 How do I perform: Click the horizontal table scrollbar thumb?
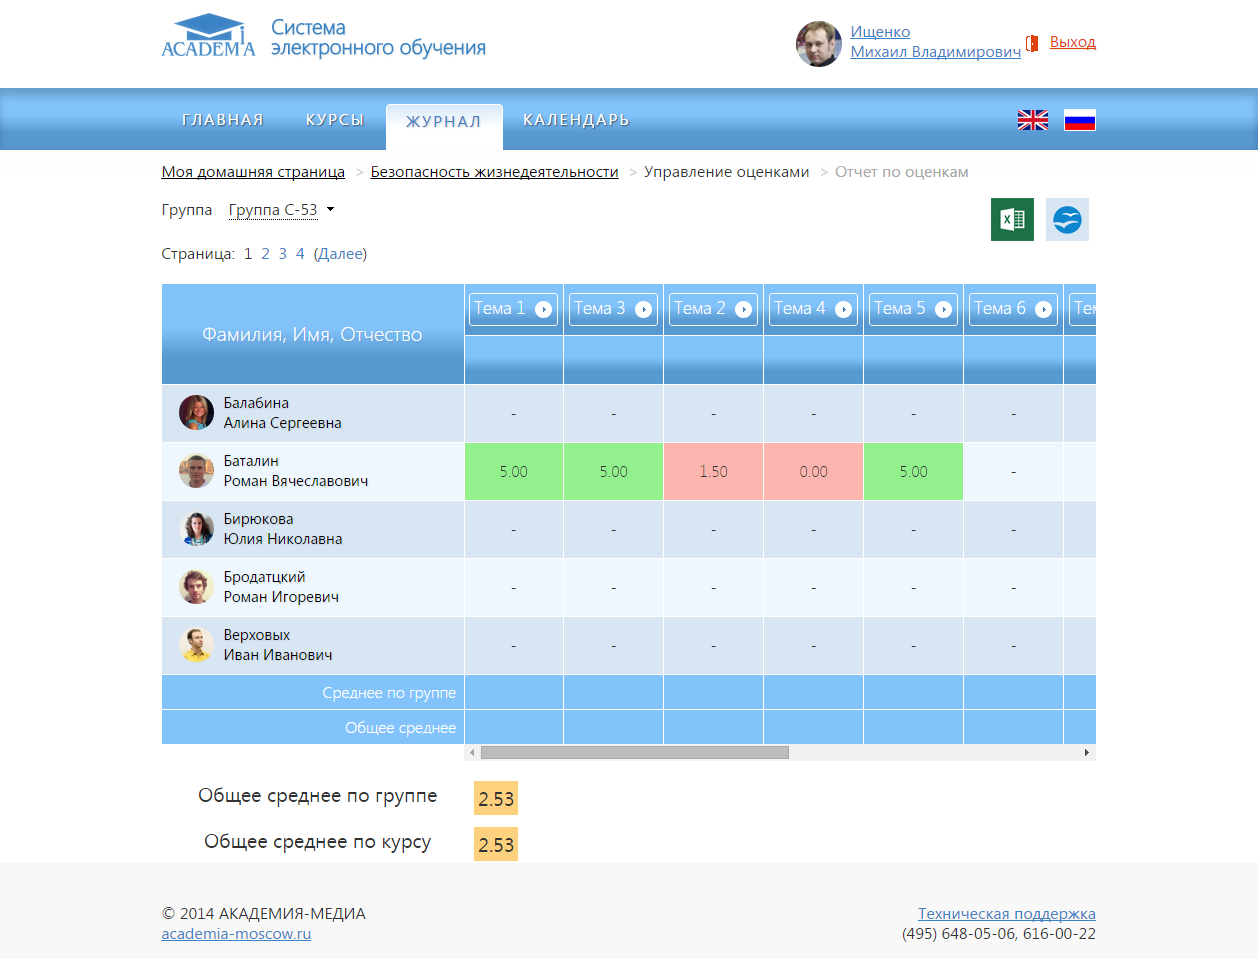pos(634,752)
